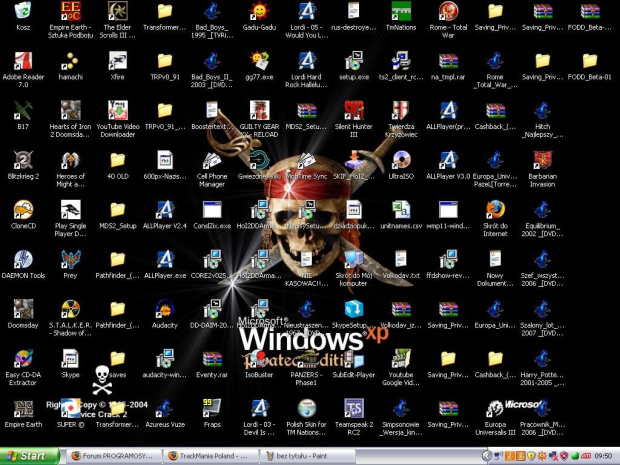Launch Blitzkrieg 2 shortcut
This screenshot has width=620, height=465.
[x=23, y=160]
